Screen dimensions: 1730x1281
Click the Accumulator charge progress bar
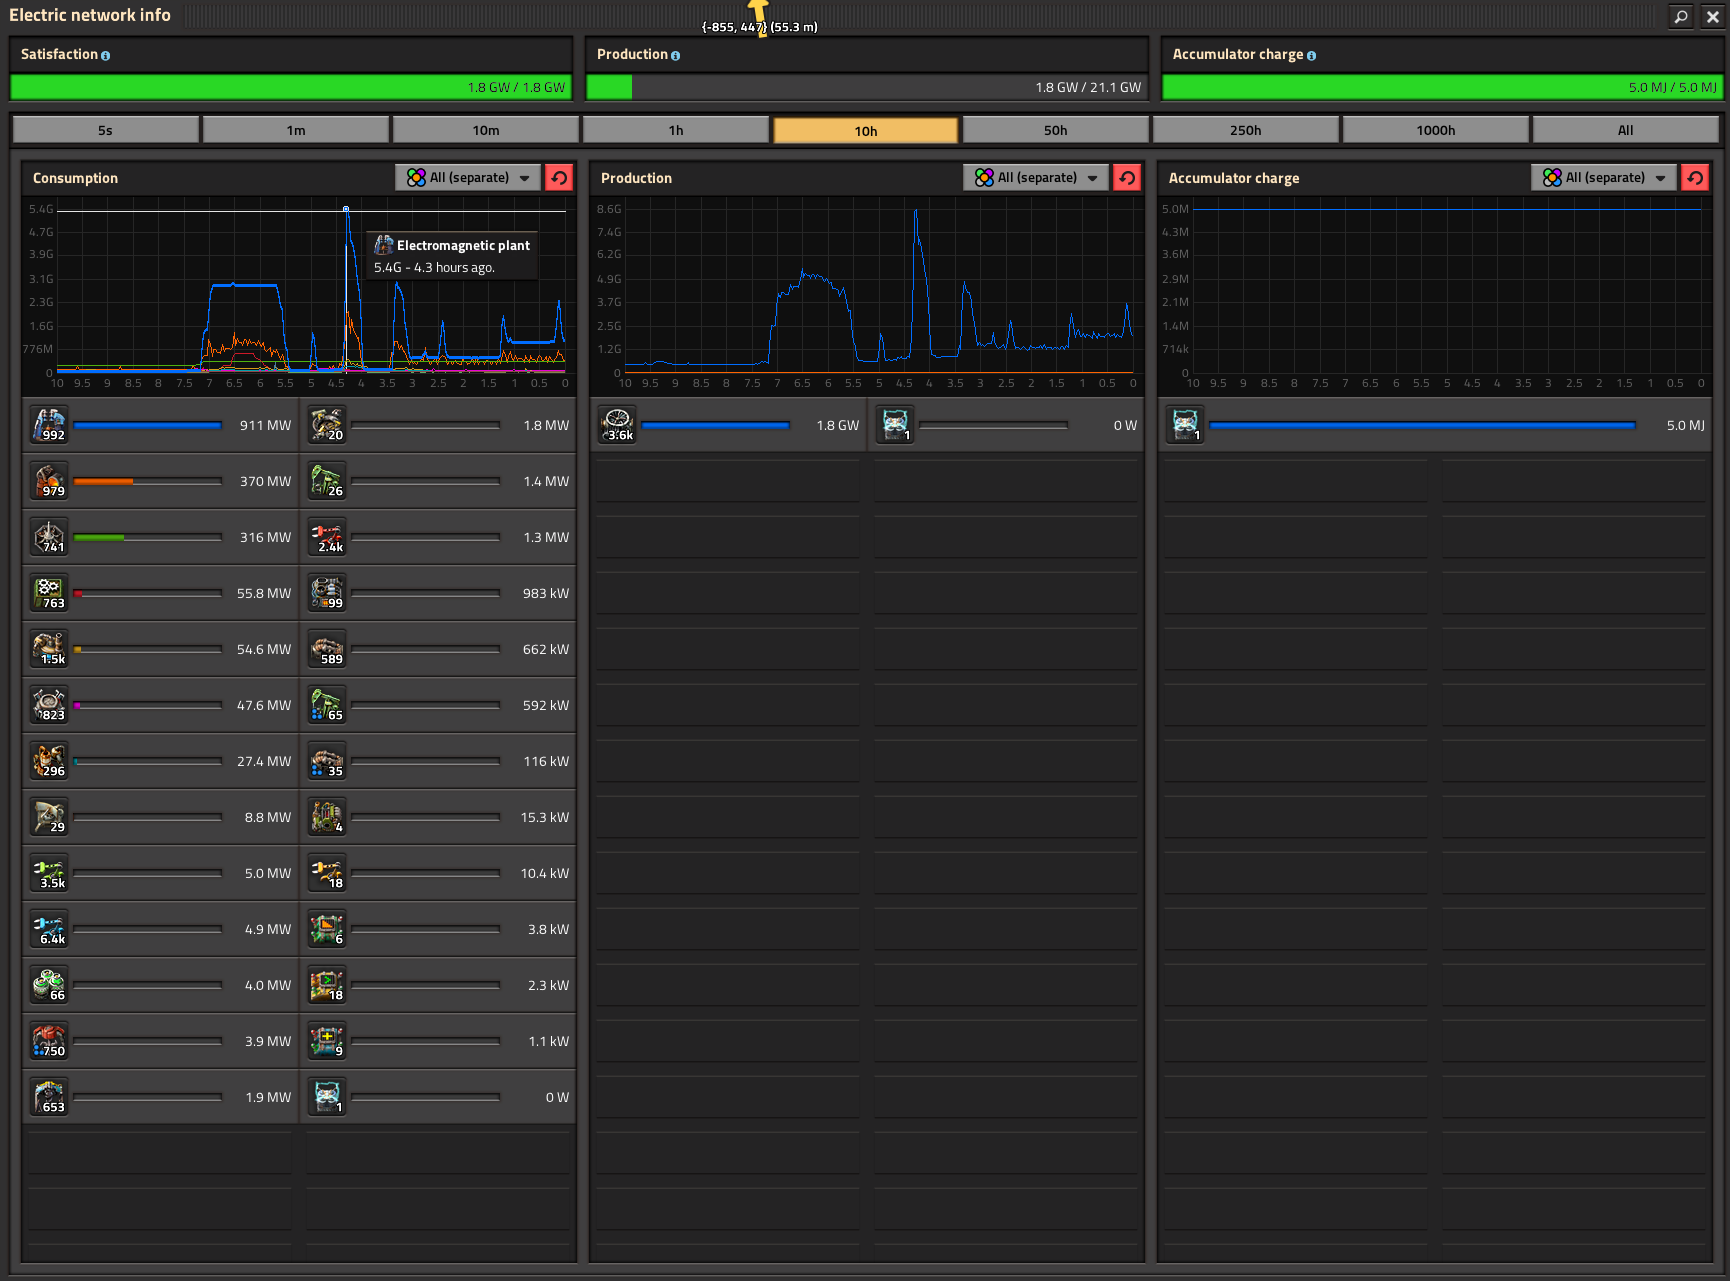pyautogui.click(x=1442, y=87)
